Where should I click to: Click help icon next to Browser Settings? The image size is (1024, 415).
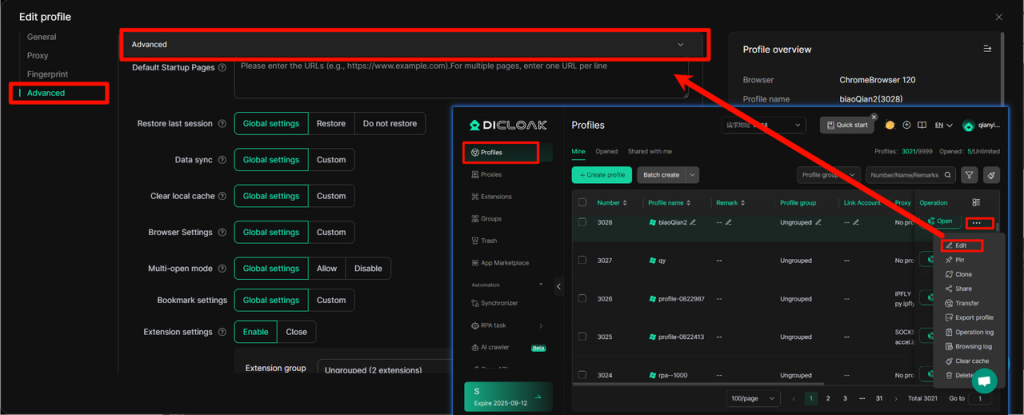[x=222, y=232]
